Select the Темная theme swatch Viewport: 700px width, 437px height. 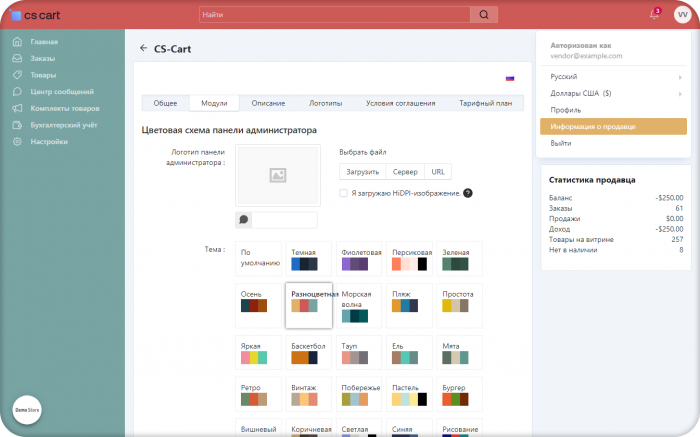[308, 259]
